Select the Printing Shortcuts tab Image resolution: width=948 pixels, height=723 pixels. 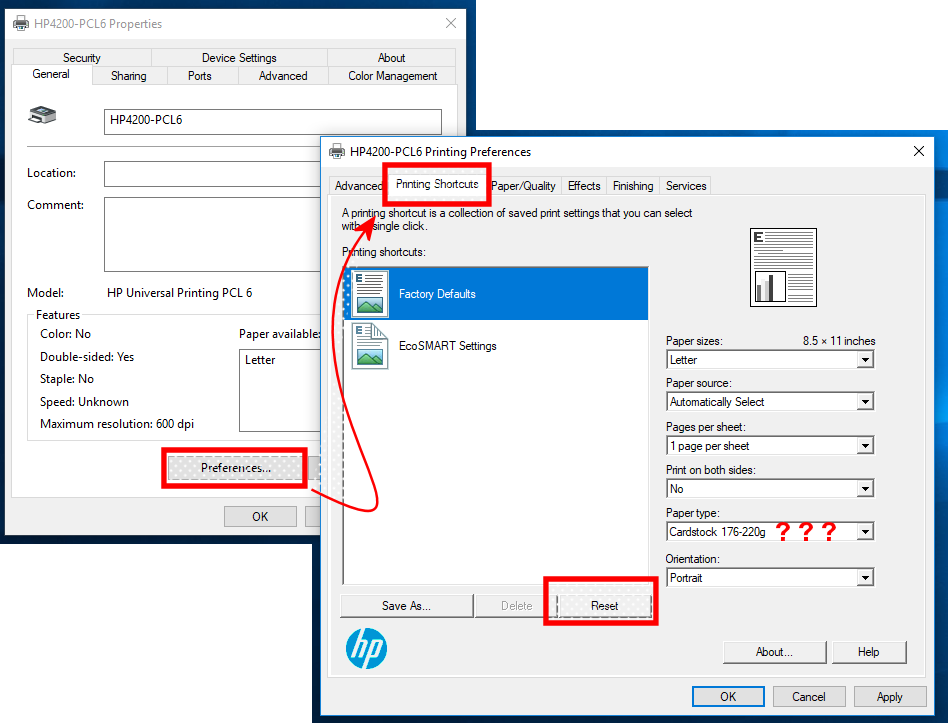tap(437, 184)
